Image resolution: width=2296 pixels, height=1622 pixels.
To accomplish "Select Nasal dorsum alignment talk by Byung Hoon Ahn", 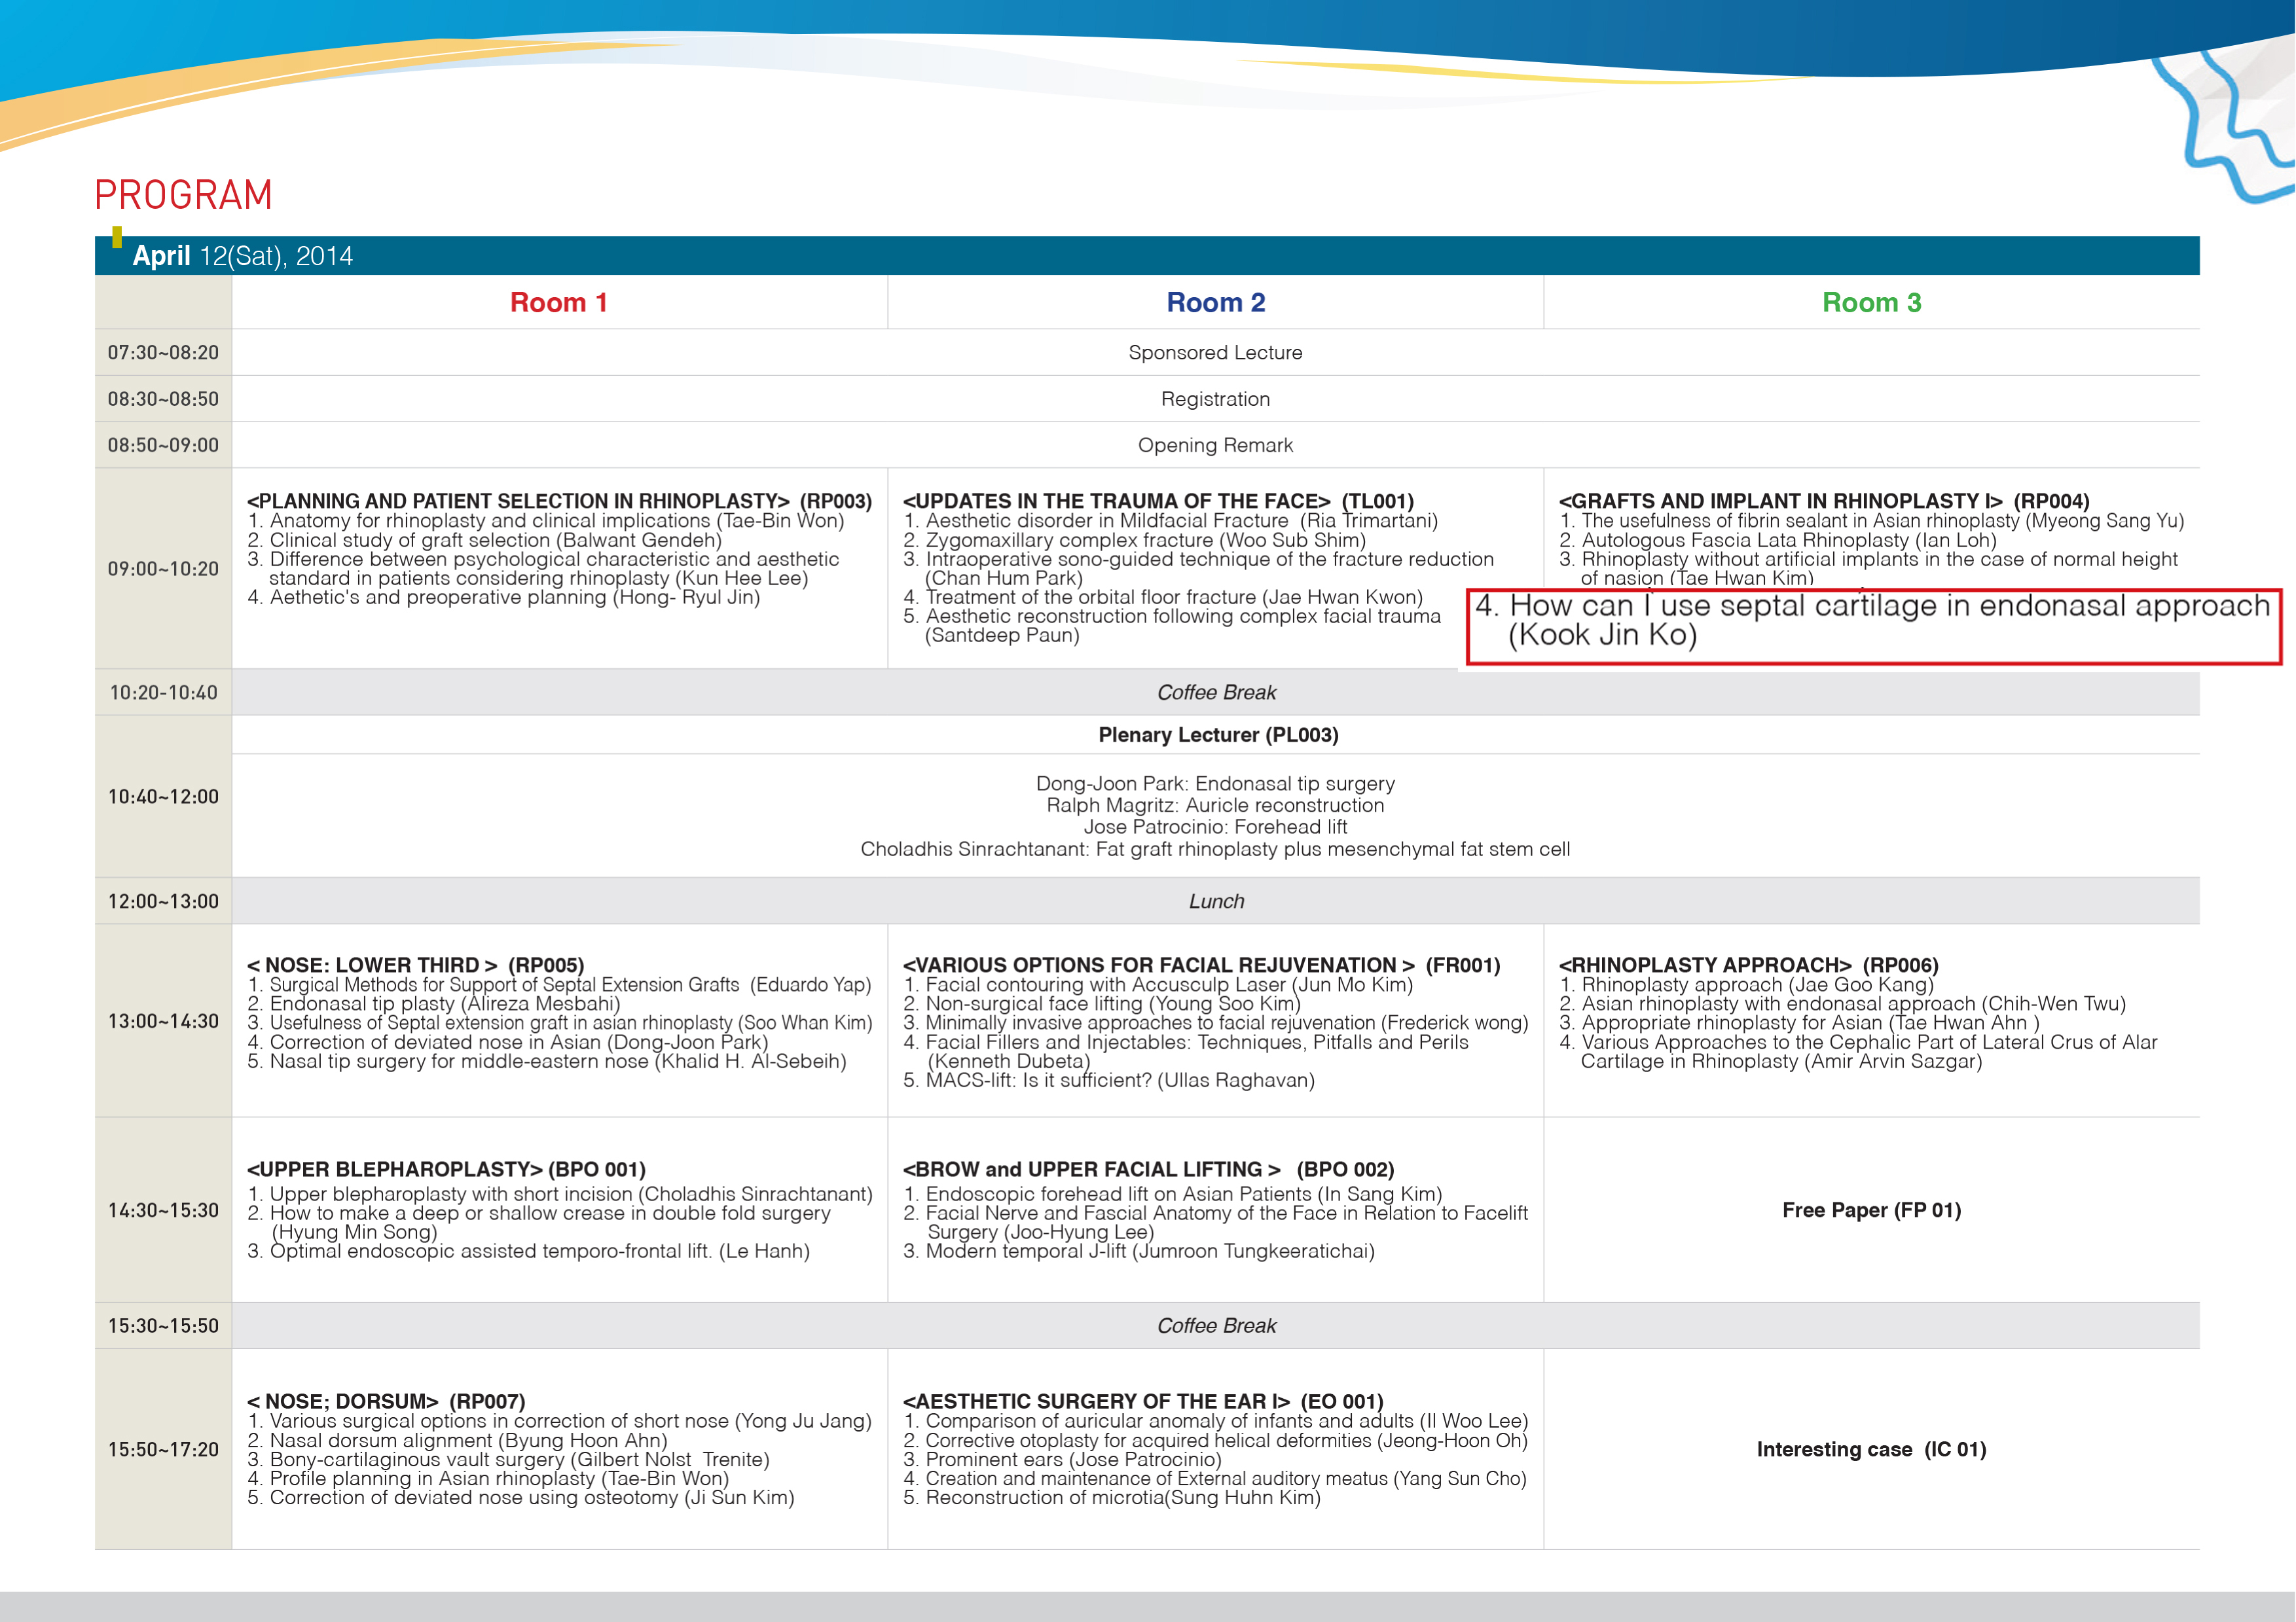I will pos(457,1440).
